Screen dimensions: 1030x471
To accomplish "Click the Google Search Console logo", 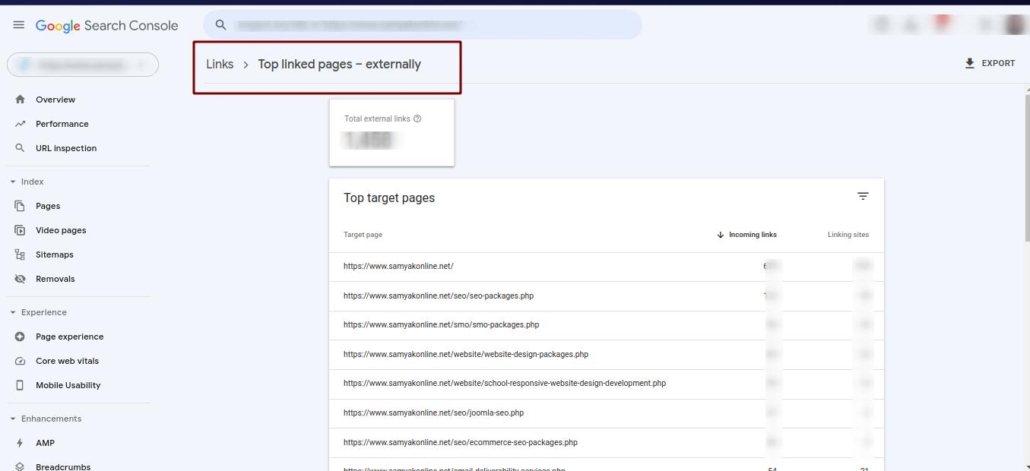I will click(106, 26).
